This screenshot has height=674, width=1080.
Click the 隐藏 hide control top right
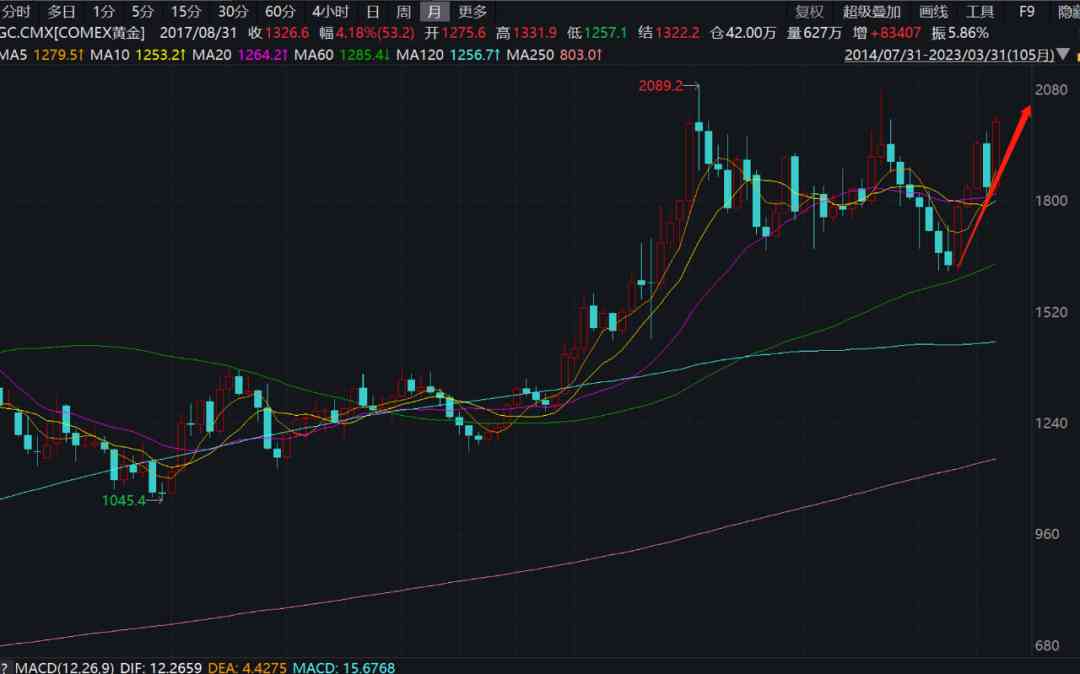tap(1069, 12)
